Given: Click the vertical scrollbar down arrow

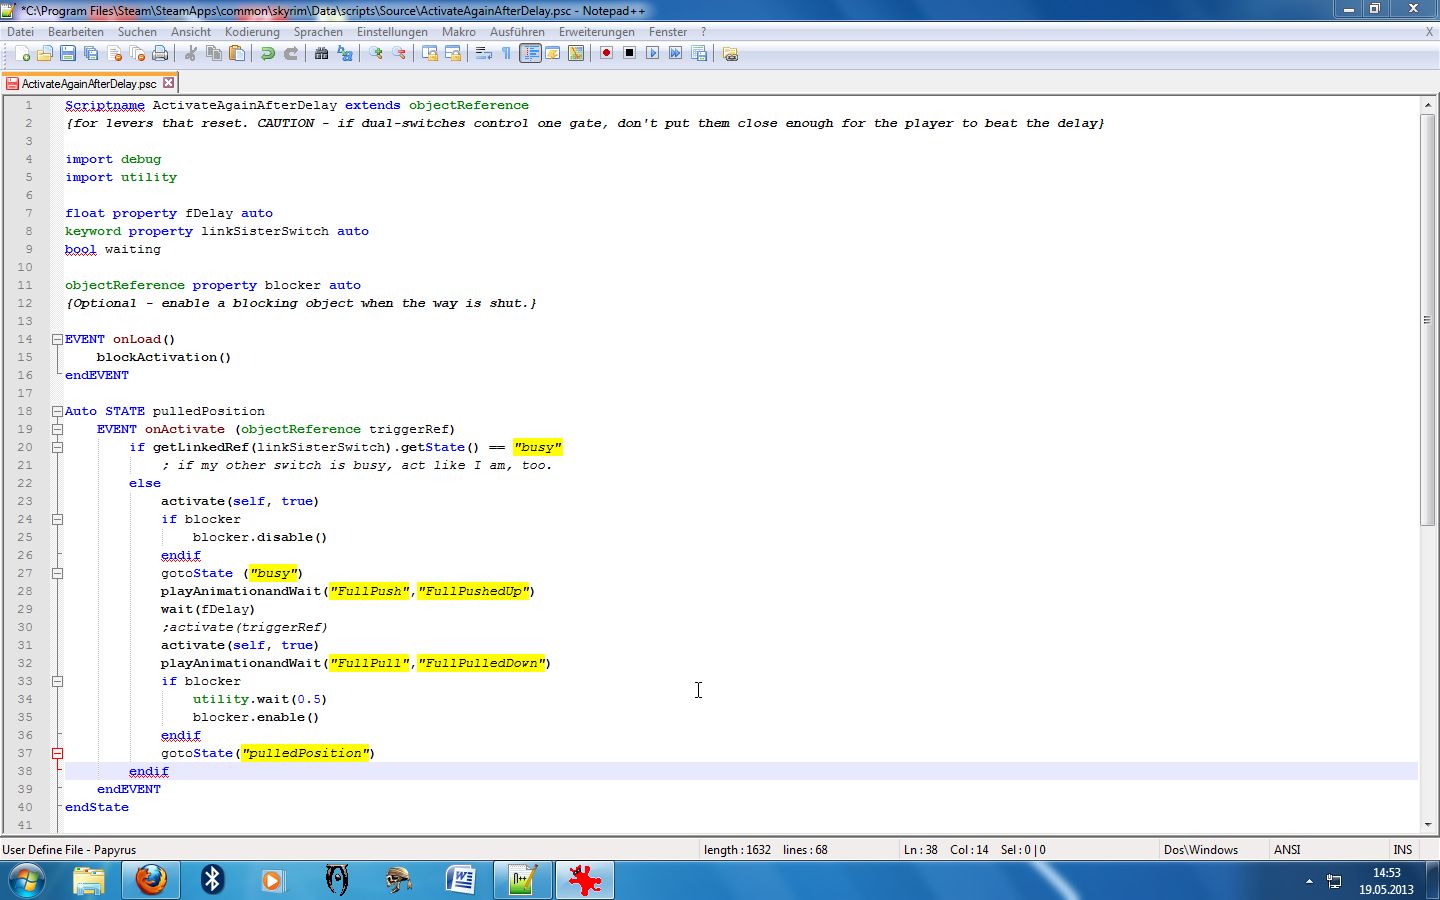Looking at the screenshot, I should 1427,825.
